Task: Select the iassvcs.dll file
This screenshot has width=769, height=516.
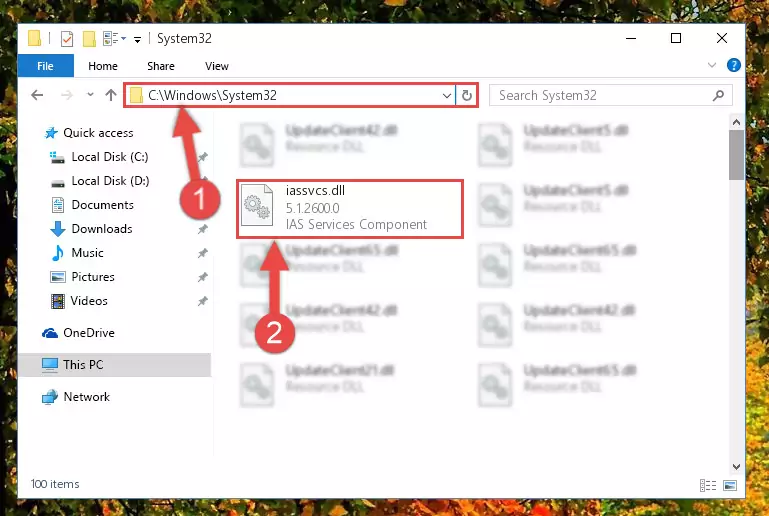Action: 350,209
